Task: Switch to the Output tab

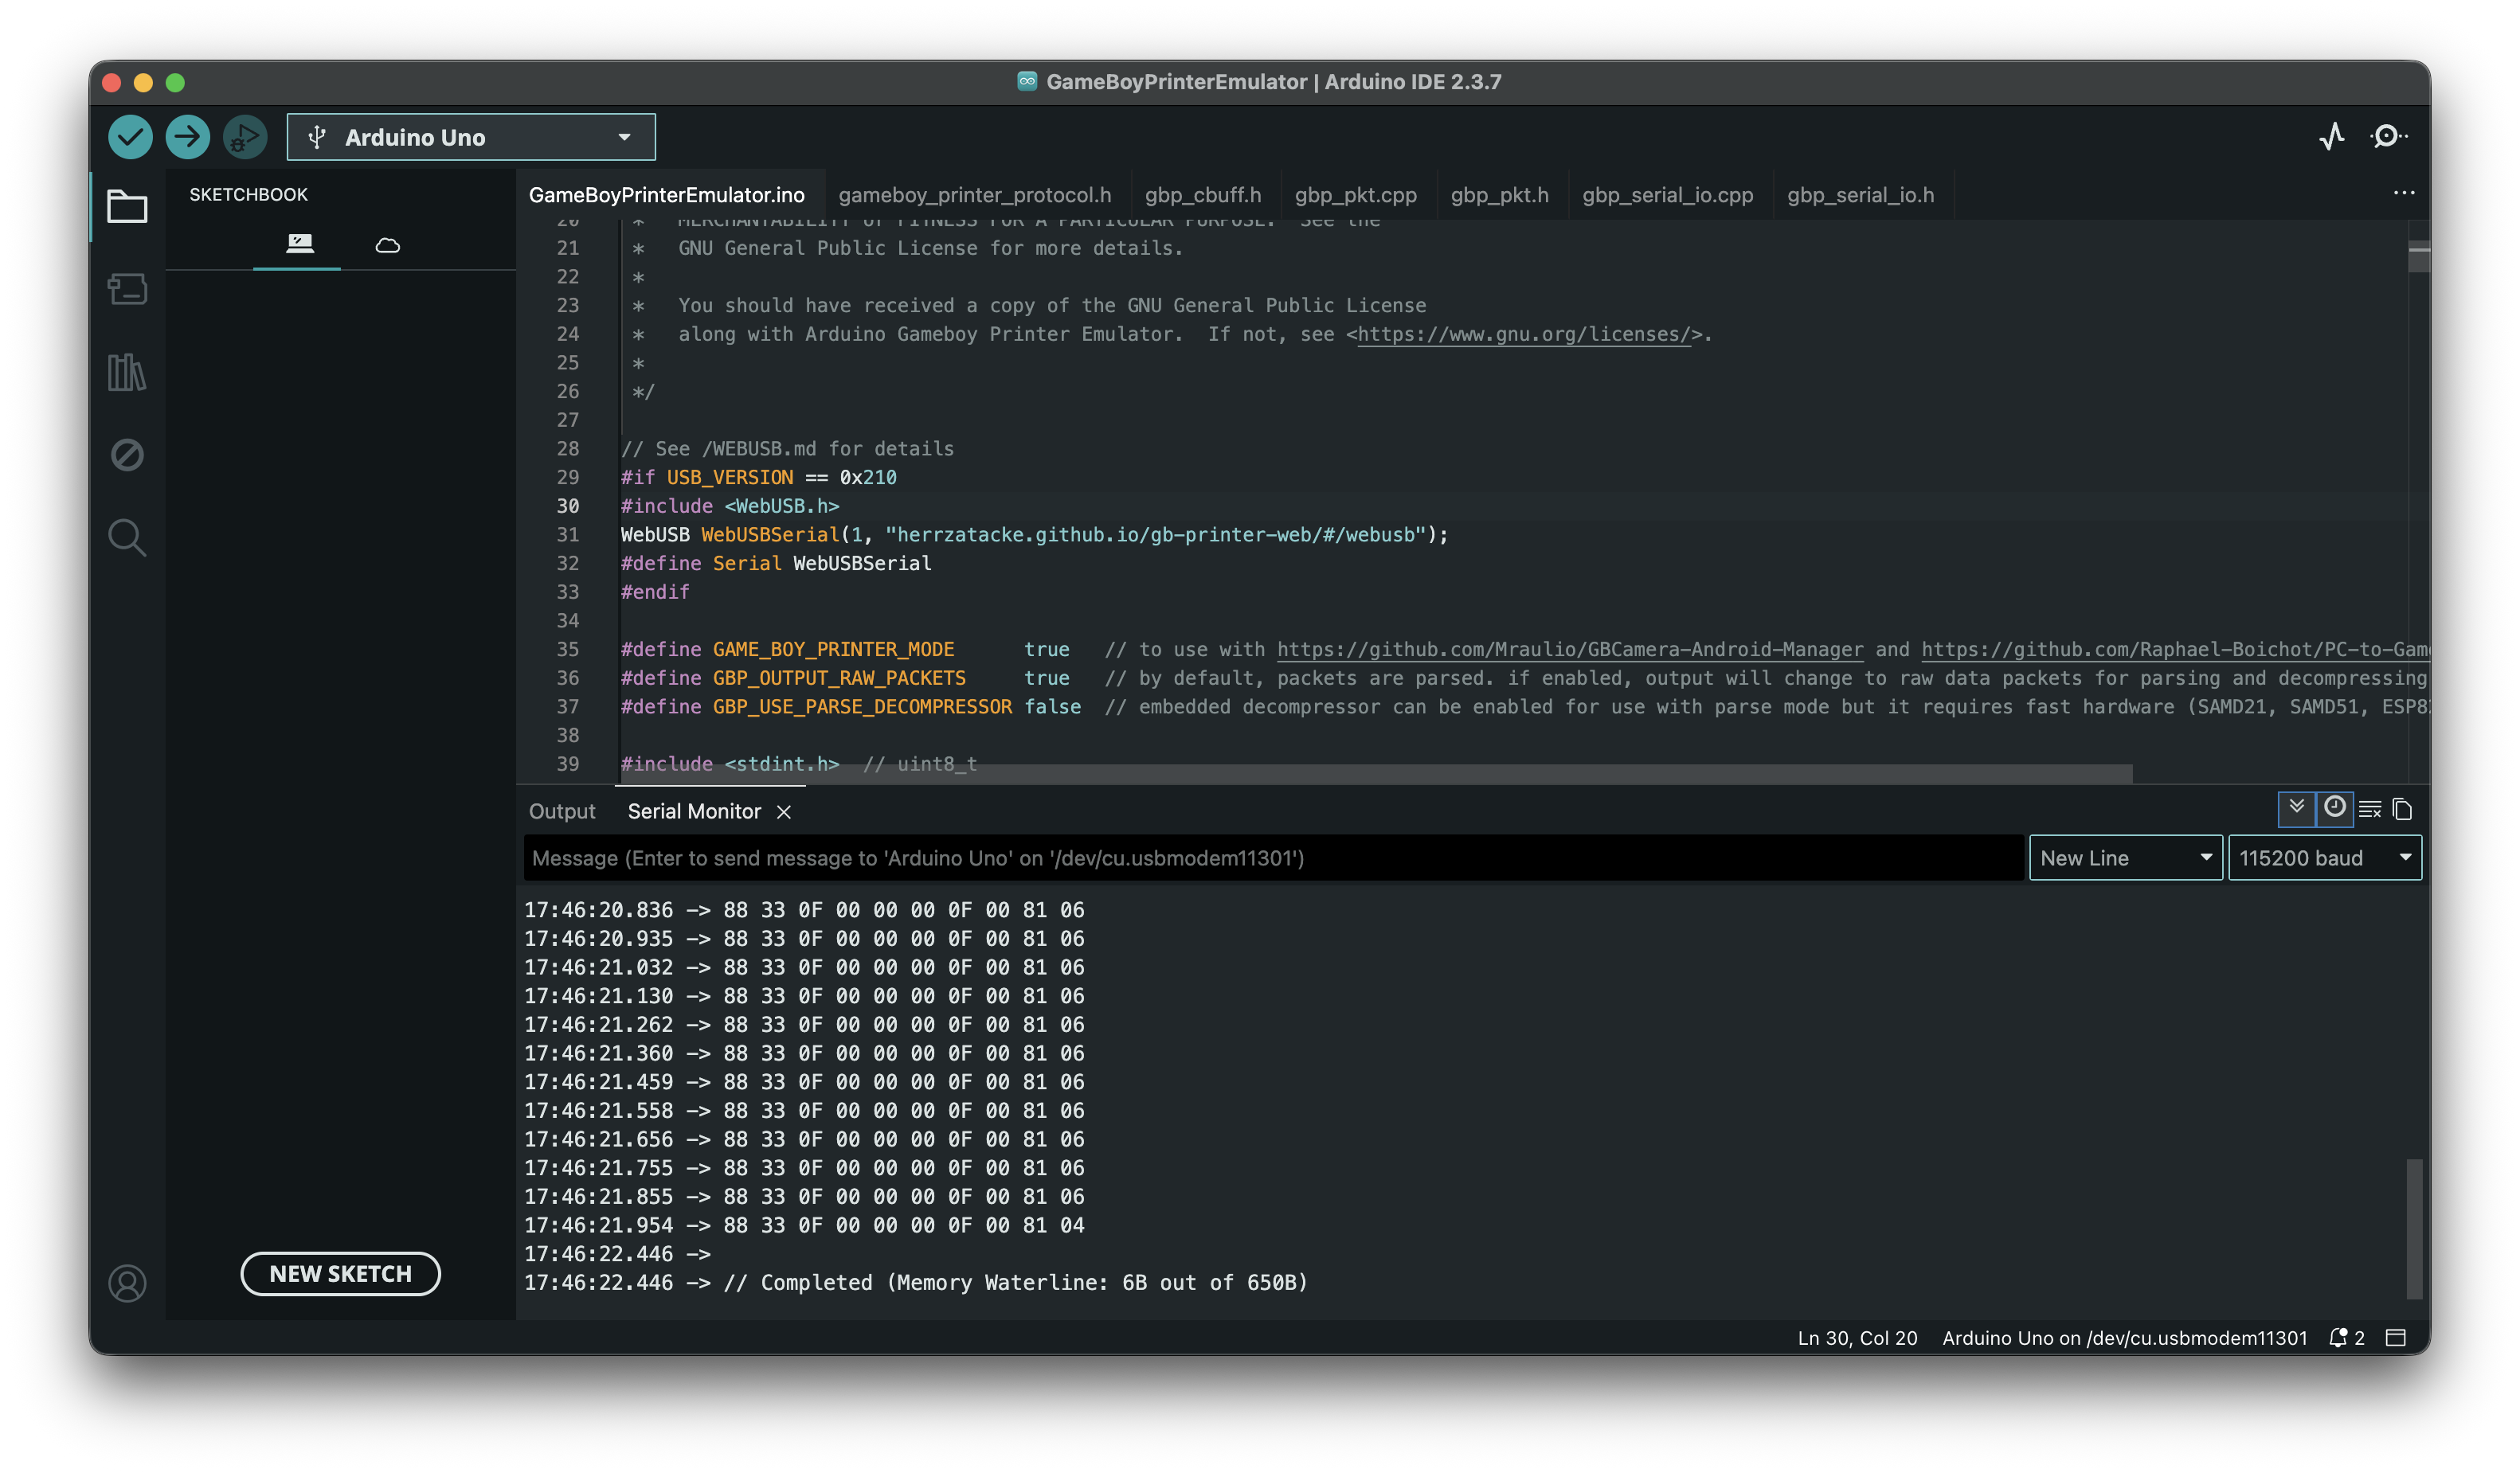Action: coord(562,811)
